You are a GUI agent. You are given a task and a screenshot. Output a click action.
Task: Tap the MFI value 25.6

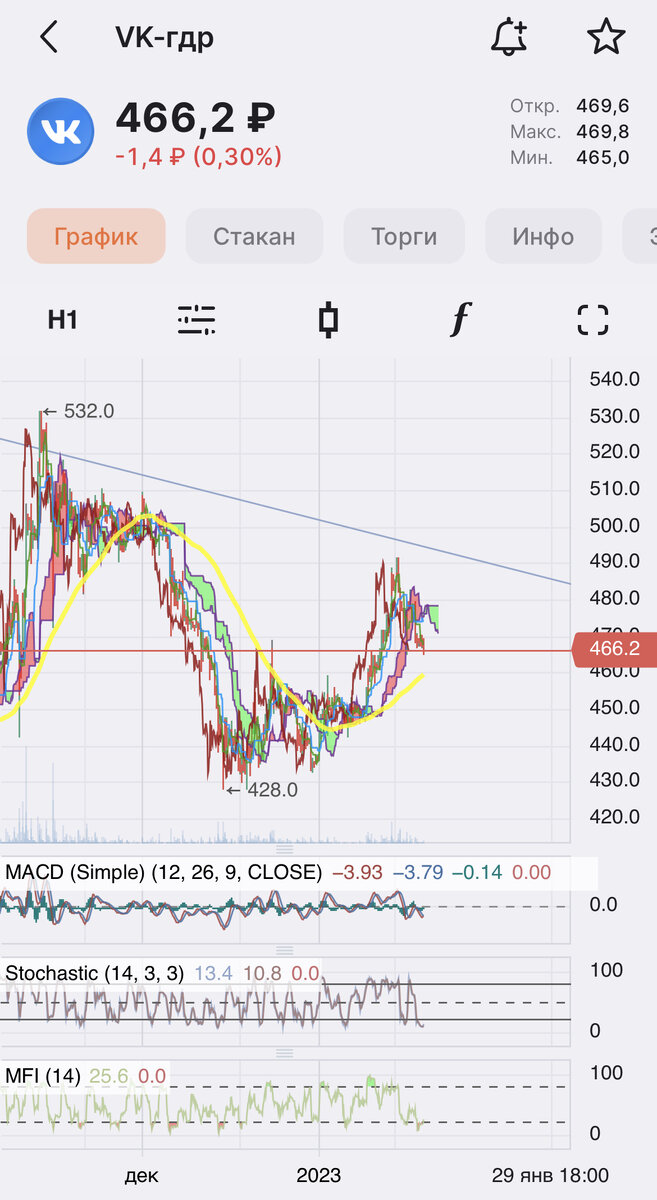point(108,1075)
